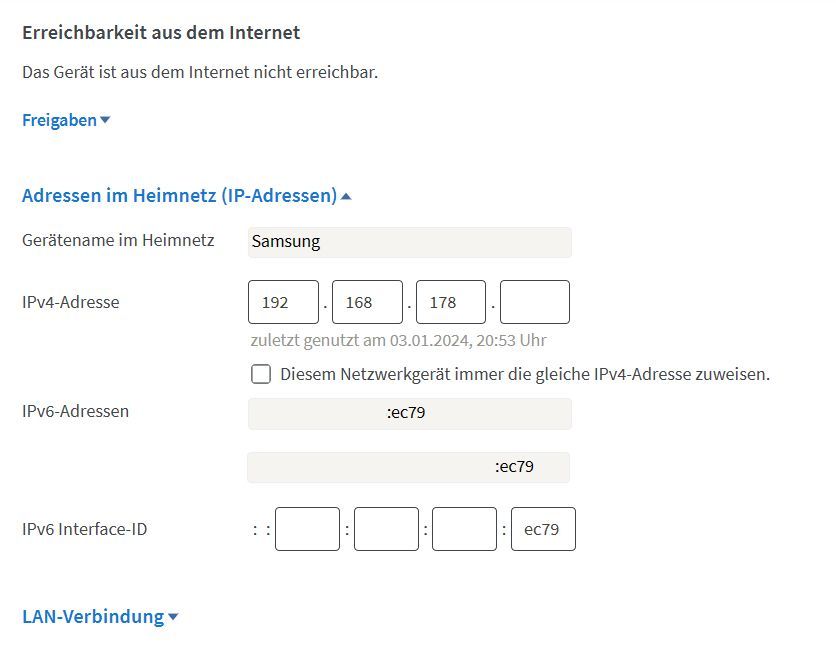
Task: Enable always assigning the same IPv4 address
Action: [x=261, y=374]
